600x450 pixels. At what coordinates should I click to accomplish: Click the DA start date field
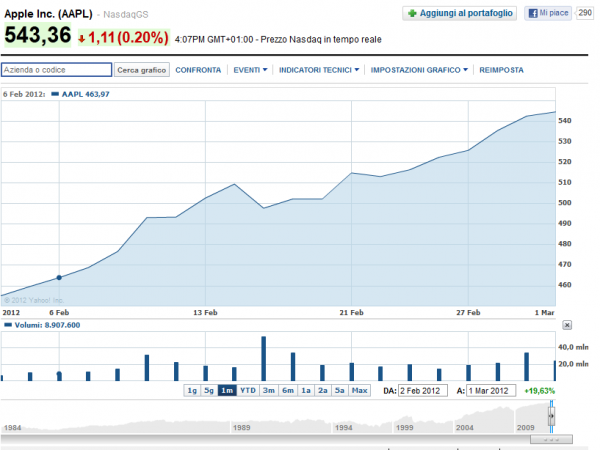(424, 390)
